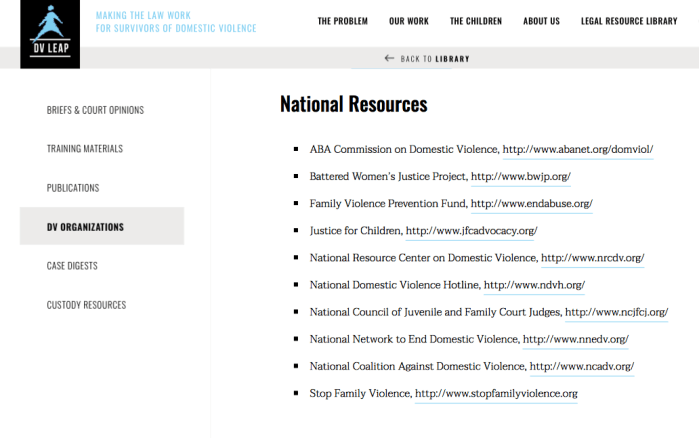Follow the www.ndvh.org hotline link
699x438 pixels.
click(x=534, y=285)
